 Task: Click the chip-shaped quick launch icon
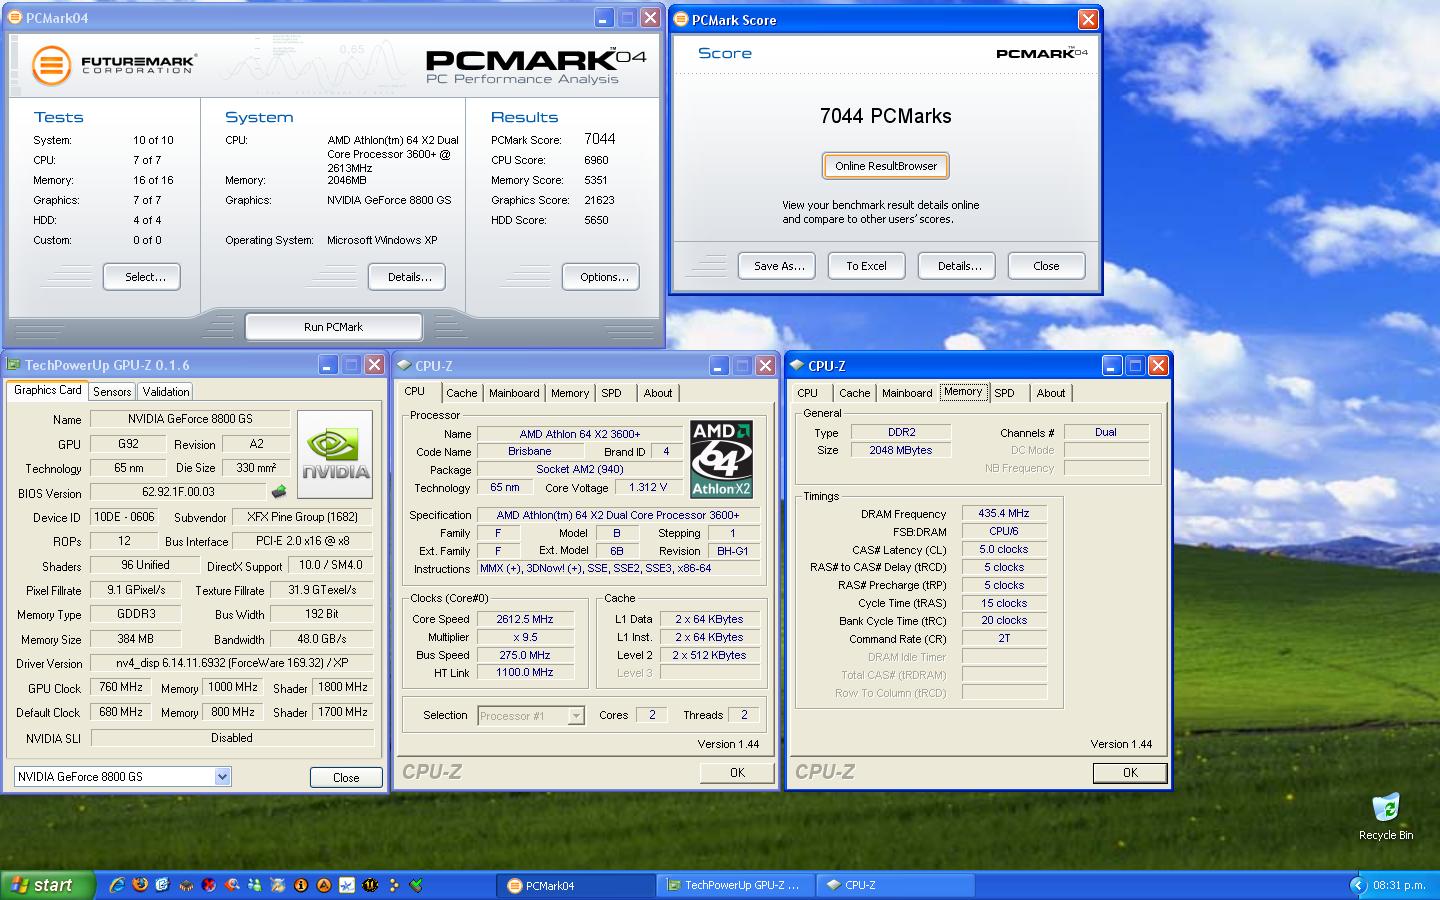(186, 886)
